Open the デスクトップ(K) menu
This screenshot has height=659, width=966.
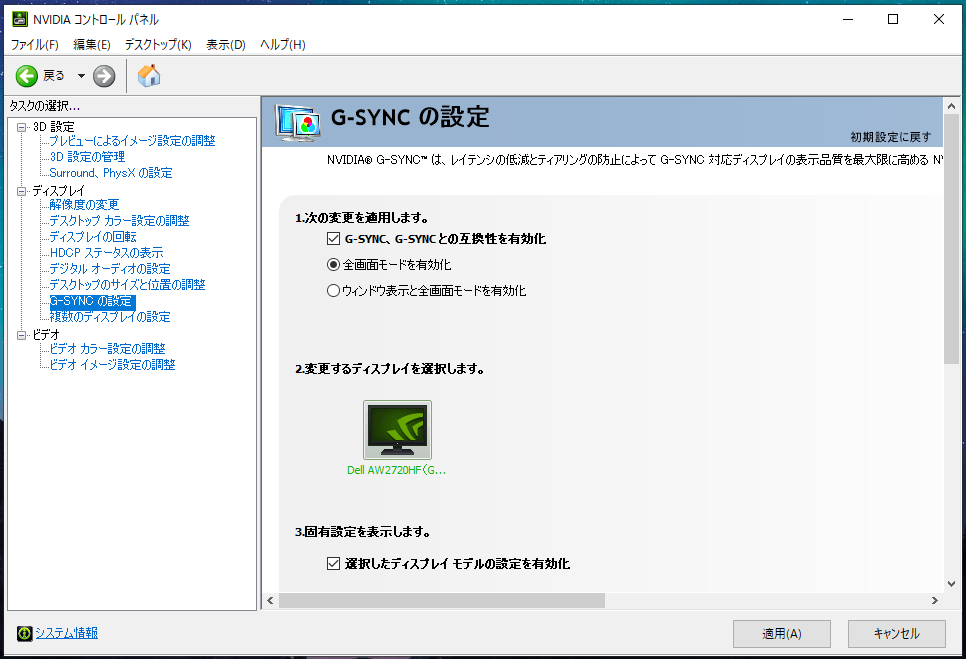[158, 44]
